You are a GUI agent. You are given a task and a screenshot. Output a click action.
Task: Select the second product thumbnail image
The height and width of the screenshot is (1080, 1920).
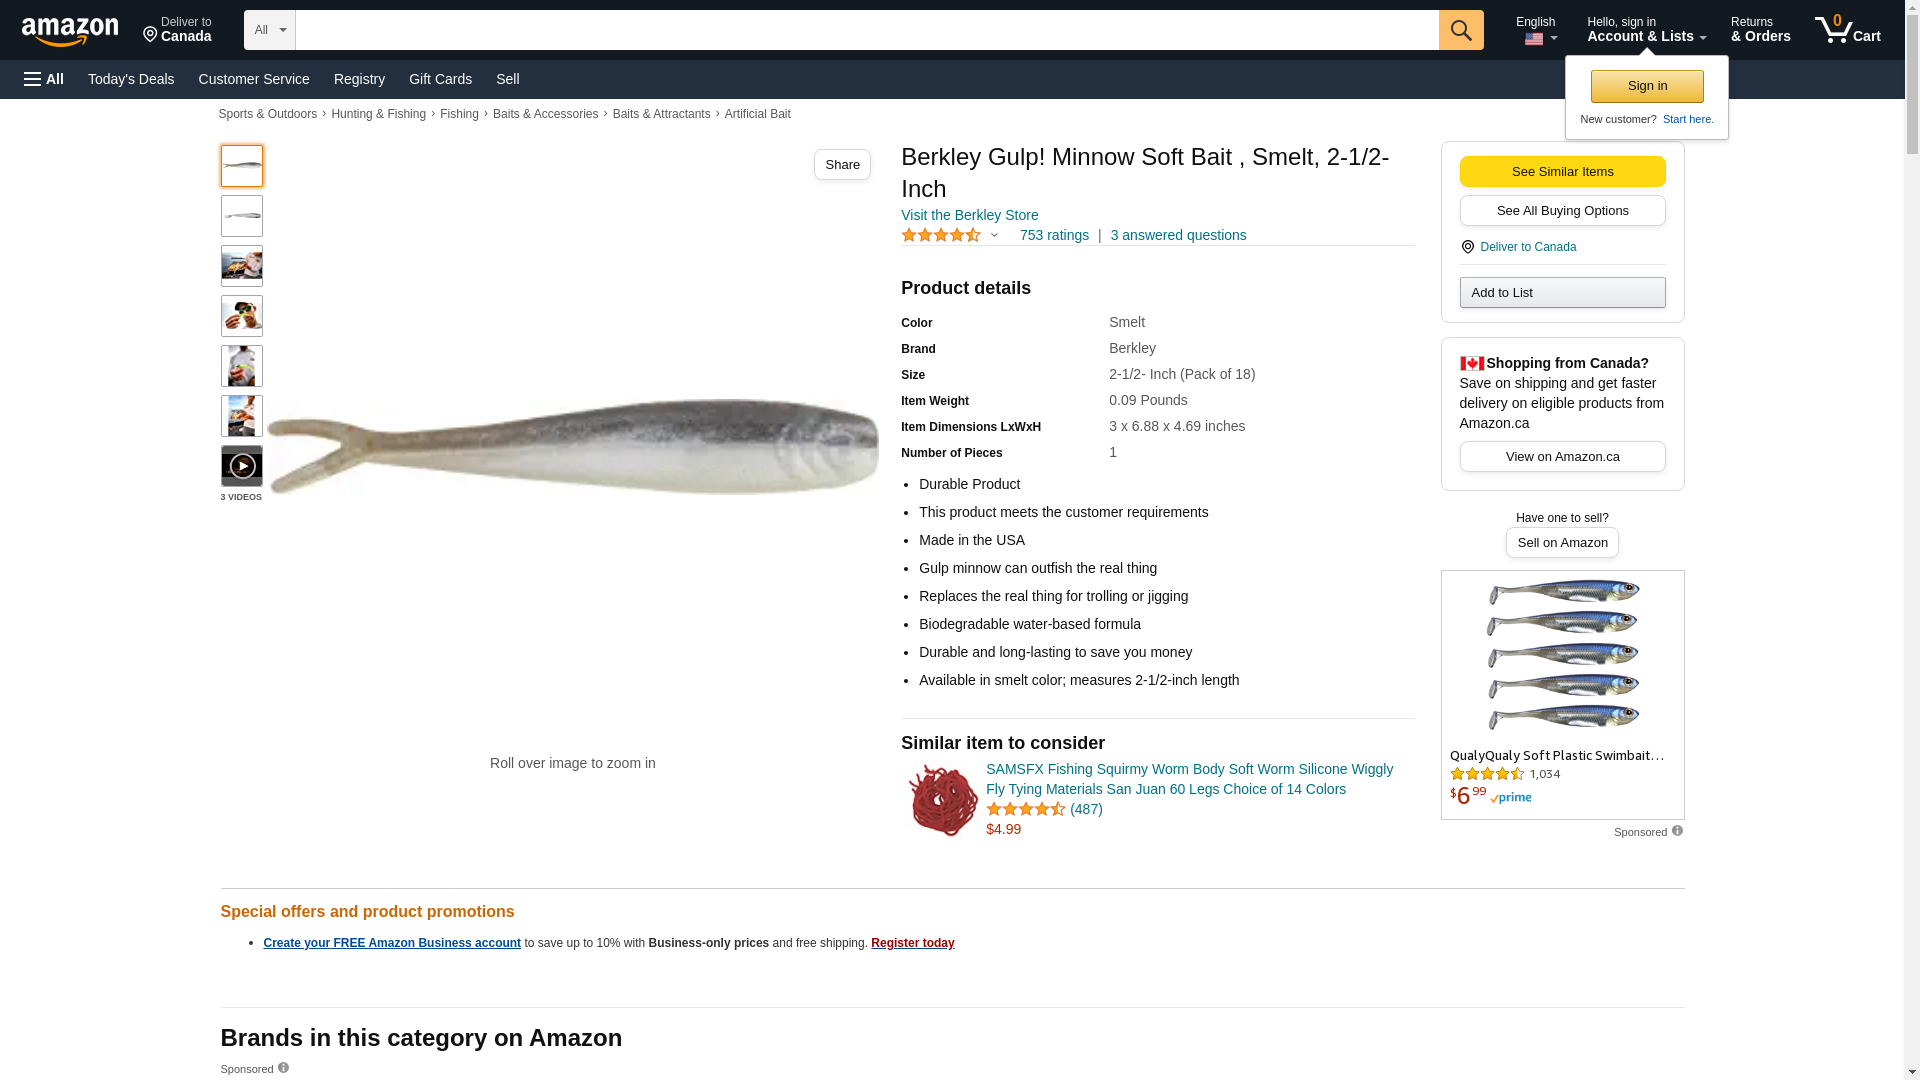click(x=242, y=216)
